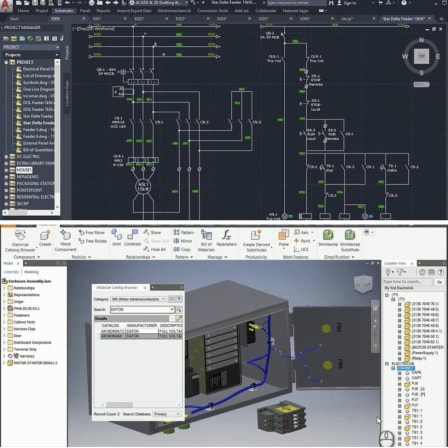This screenshot has width=448, height=448.
Task: Open the Schematic ribbon tab
Action: [x=64, y=11]
